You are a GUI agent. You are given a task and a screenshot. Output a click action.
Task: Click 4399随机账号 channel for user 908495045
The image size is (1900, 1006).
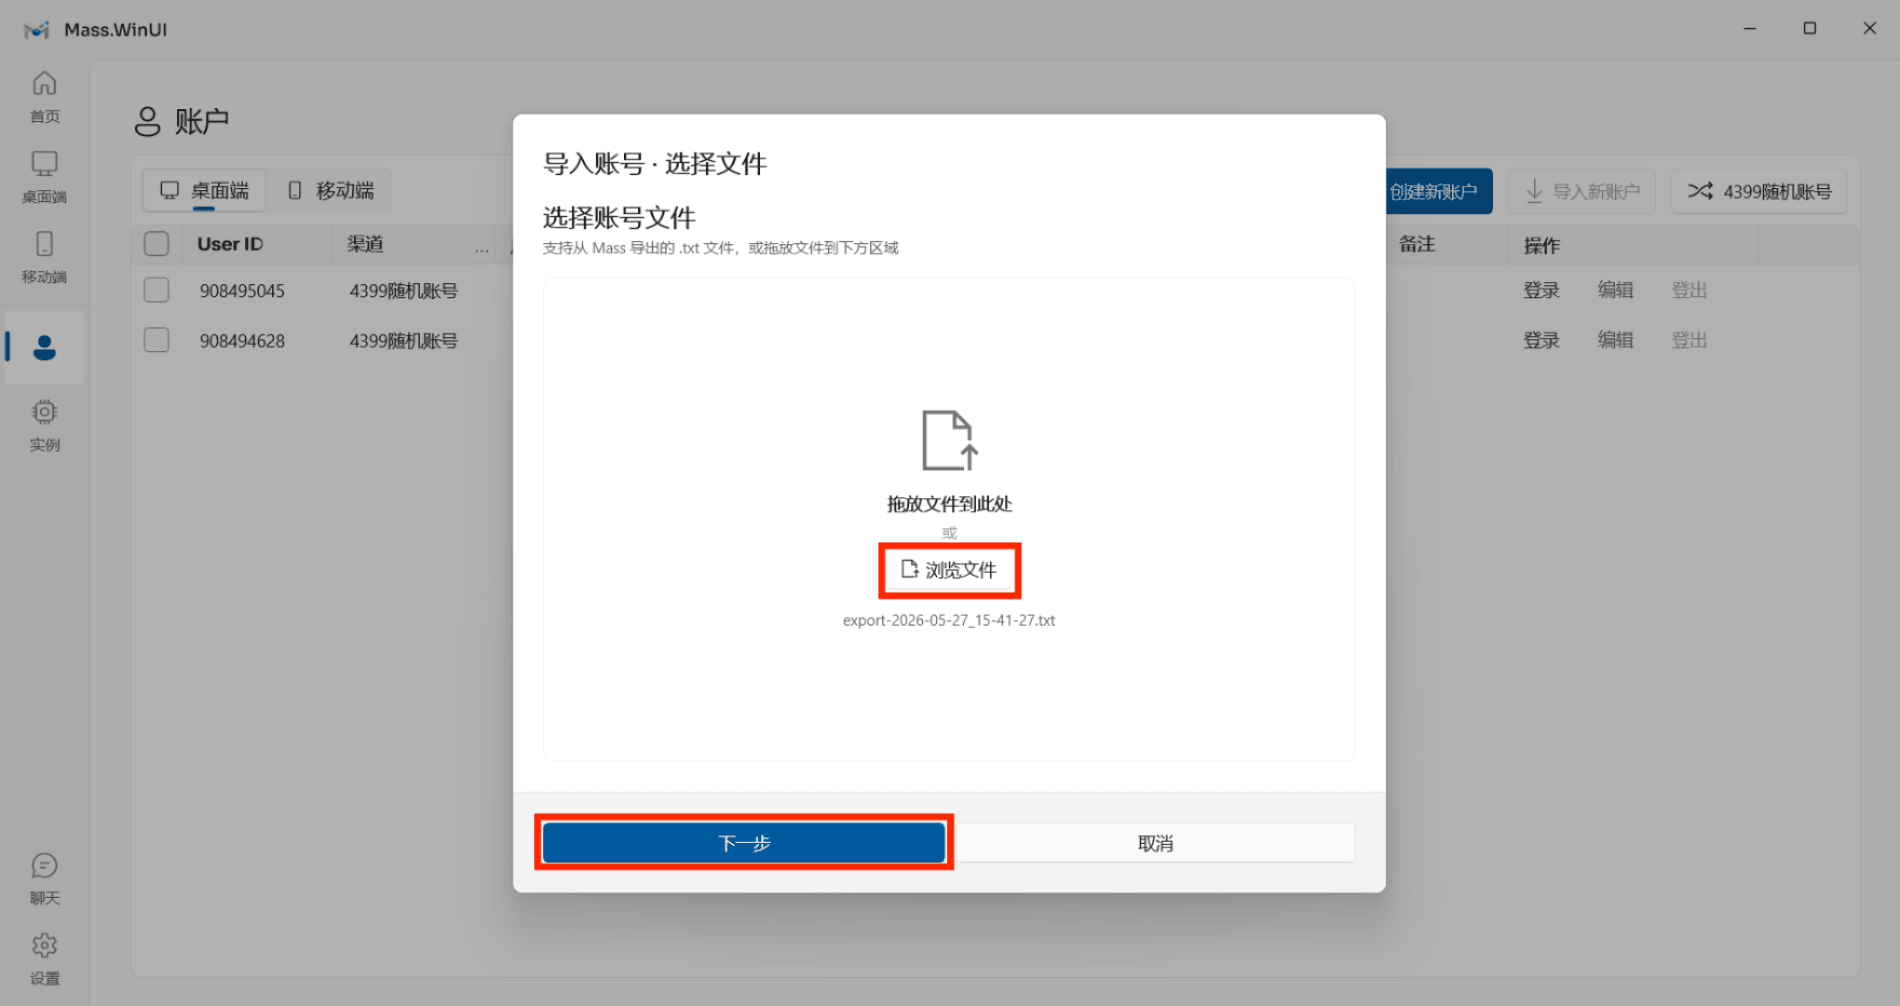tap(403, 291)
